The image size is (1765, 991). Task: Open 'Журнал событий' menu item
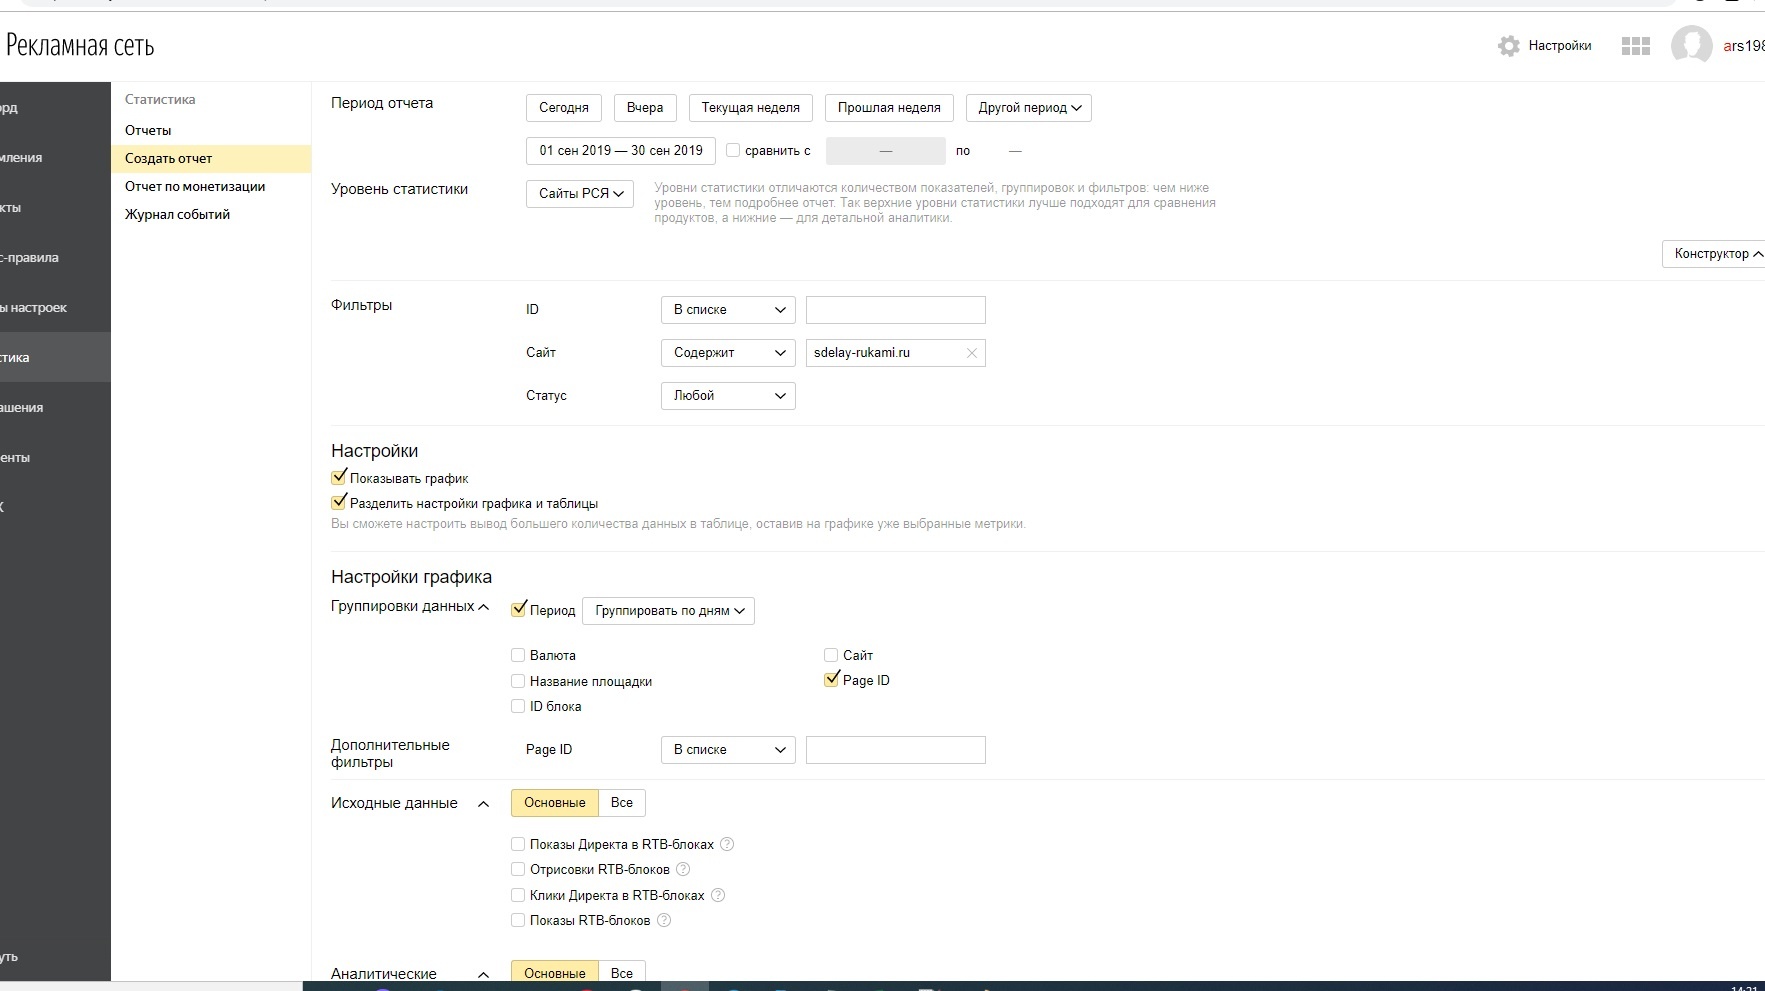177,214
